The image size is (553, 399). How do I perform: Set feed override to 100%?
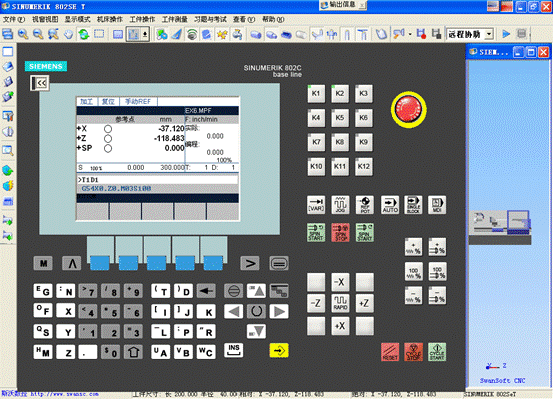coord(413,272)
